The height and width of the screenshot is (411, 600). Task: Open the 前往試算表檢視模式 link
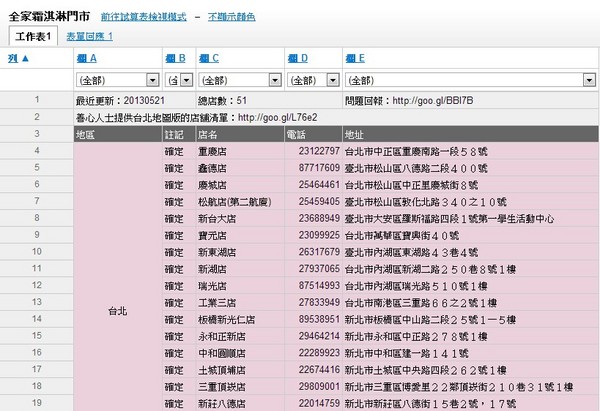[x=143, y=16]
